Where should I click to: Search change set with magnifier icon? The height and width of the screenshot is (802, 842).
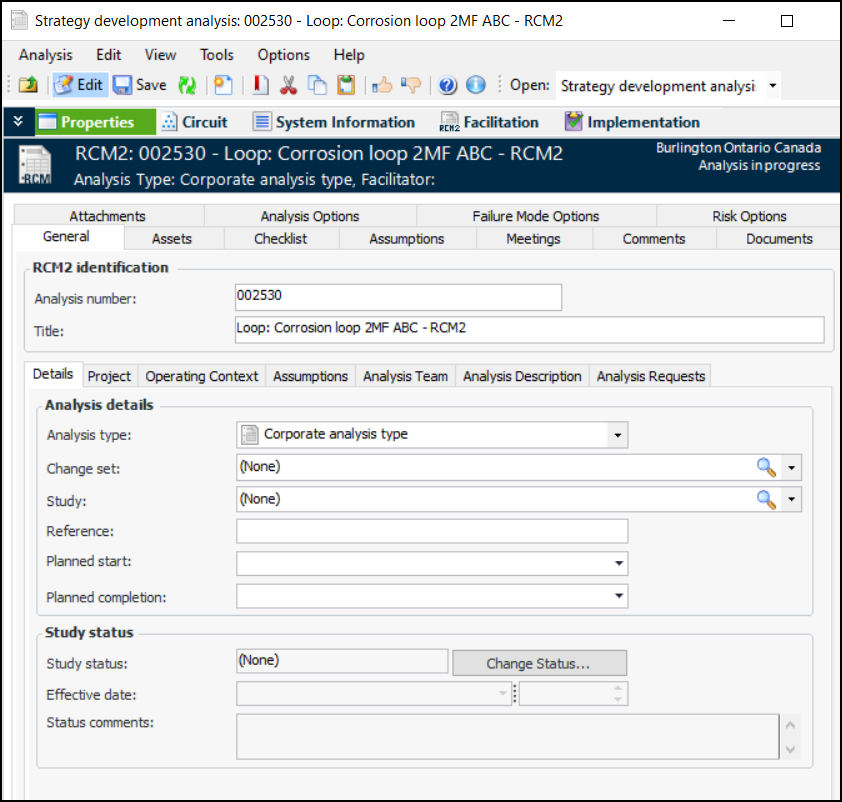click(x=766, y=467)
